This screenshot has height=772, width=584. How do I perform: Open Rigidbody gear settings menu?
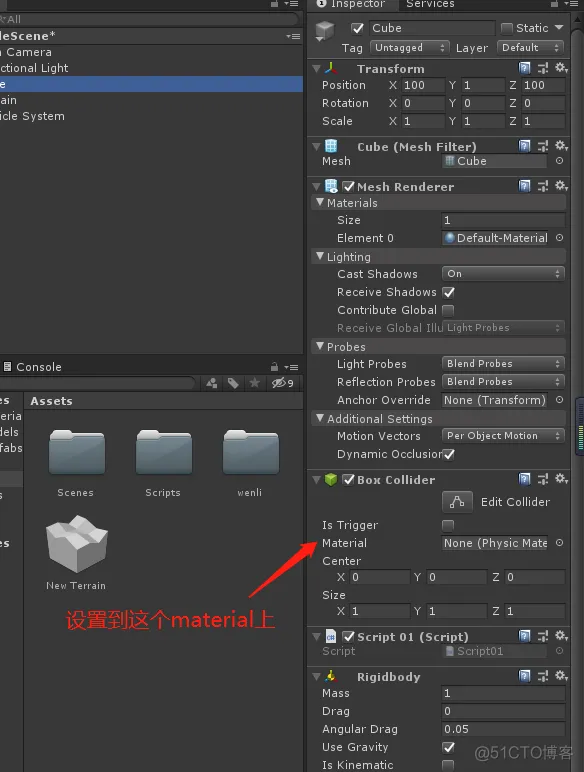pos(561,676)
